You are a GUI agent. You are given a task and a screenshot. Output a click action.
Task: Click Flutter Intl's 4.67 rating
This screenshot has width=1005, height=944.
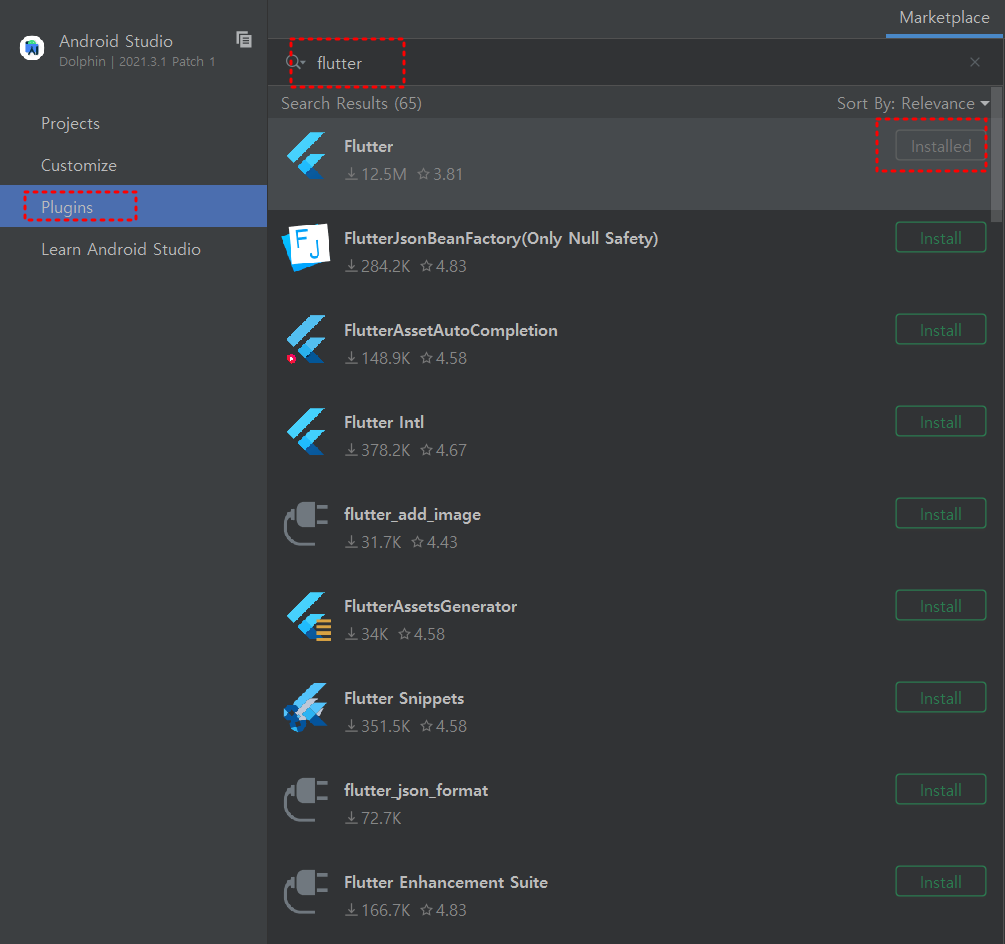[x=444, y=451]
